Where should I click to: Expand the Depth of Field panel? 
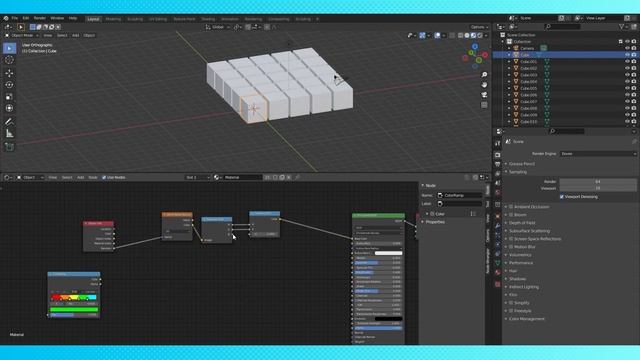pyautogui.click(x=522, y=223)
